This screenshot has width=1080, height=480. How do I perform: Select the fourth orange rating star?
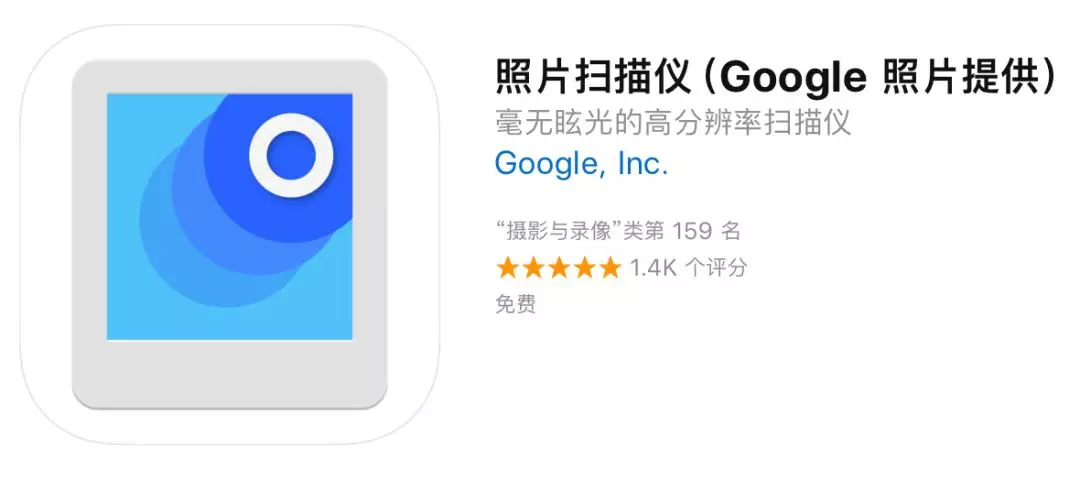coord(584,268)
